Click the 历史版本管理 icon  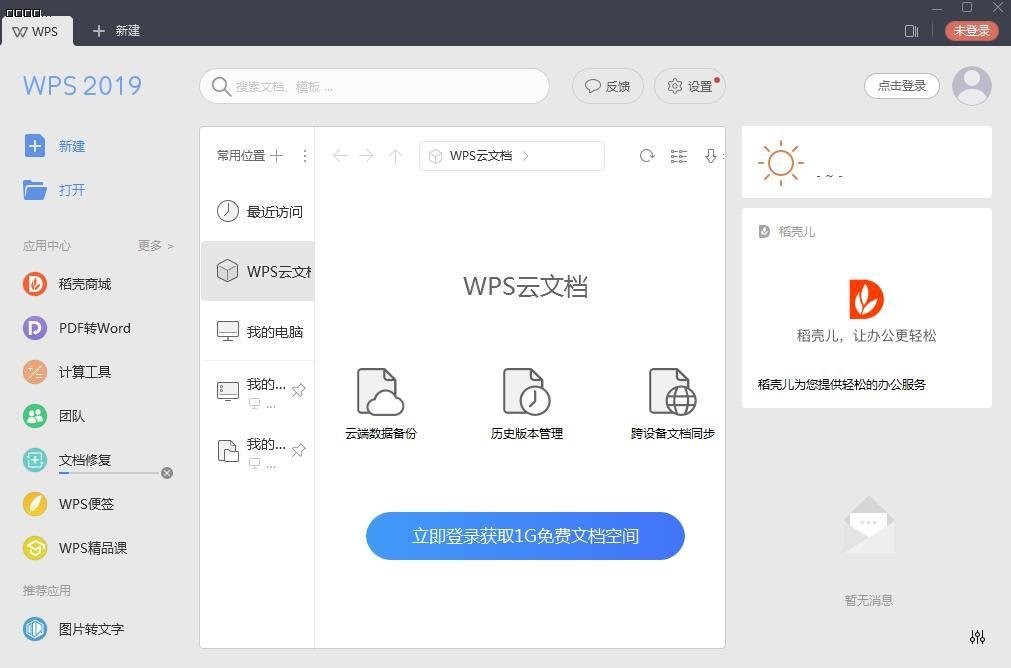[x=526, y=392]
